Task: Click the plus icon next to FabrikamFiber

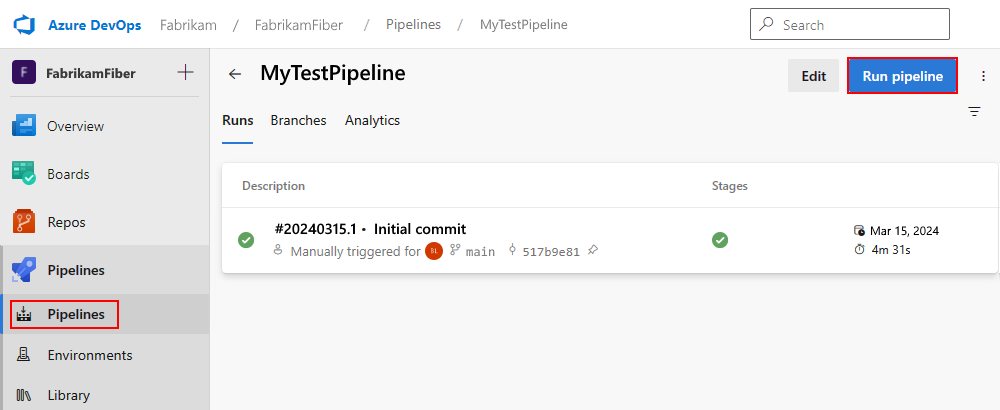Action: point(185,72)
